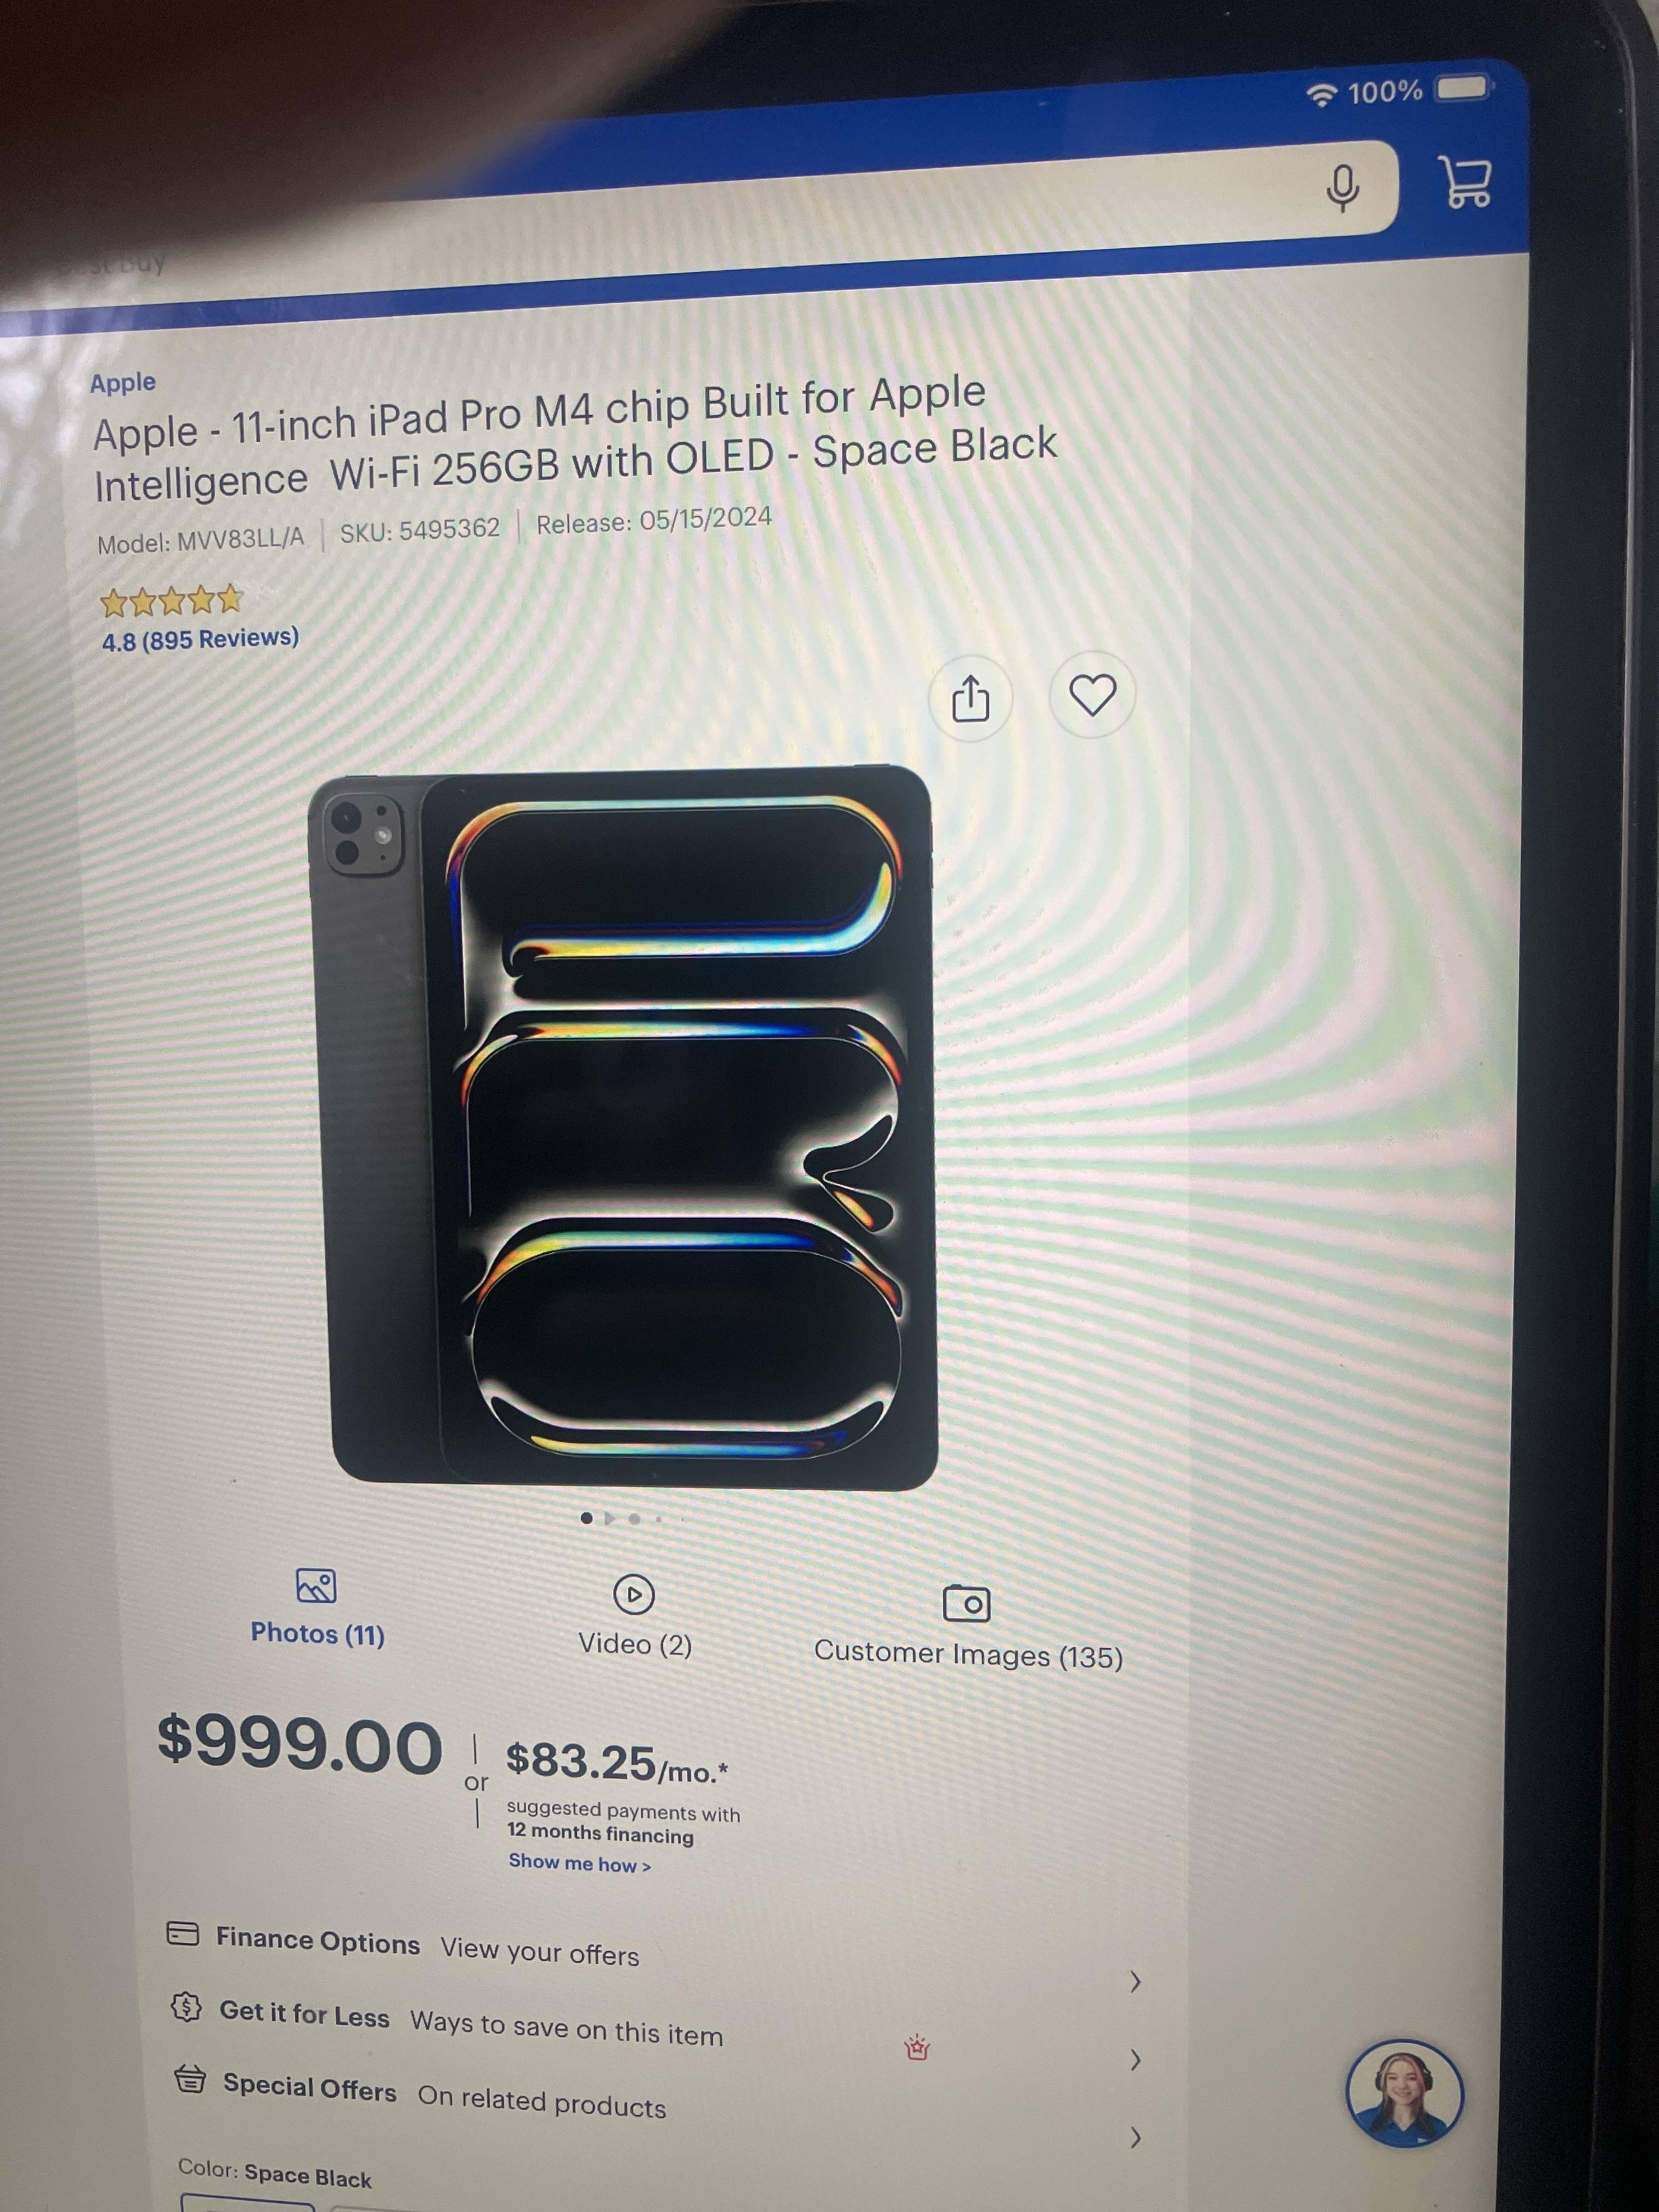
Task: Open the Customer Images (135) tab
Action: click(968, 1655)
